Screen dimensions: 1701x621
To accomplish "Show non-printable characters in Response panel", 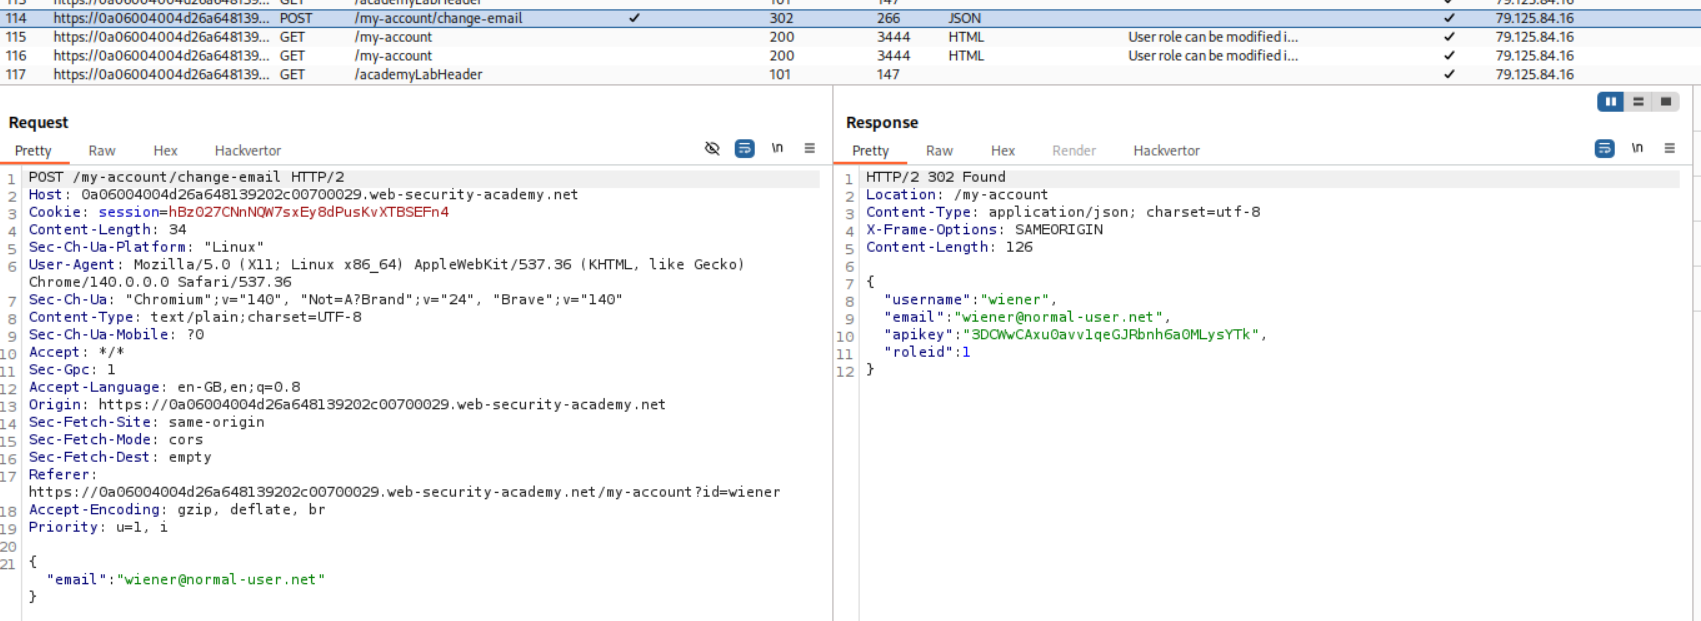I will (1637, 148).
